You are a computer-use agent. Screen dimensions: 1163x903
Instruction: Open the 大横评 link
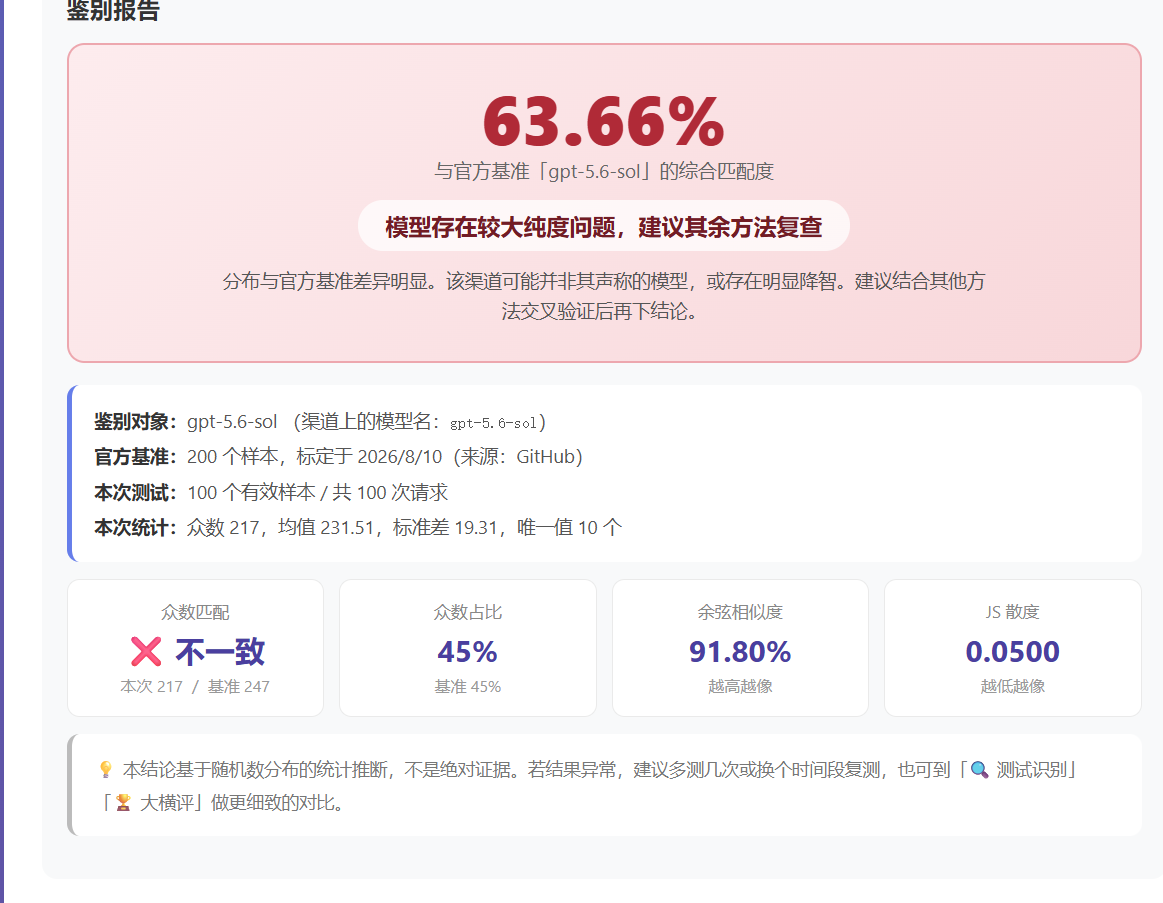pyautogui.click(x=166, y=802)
